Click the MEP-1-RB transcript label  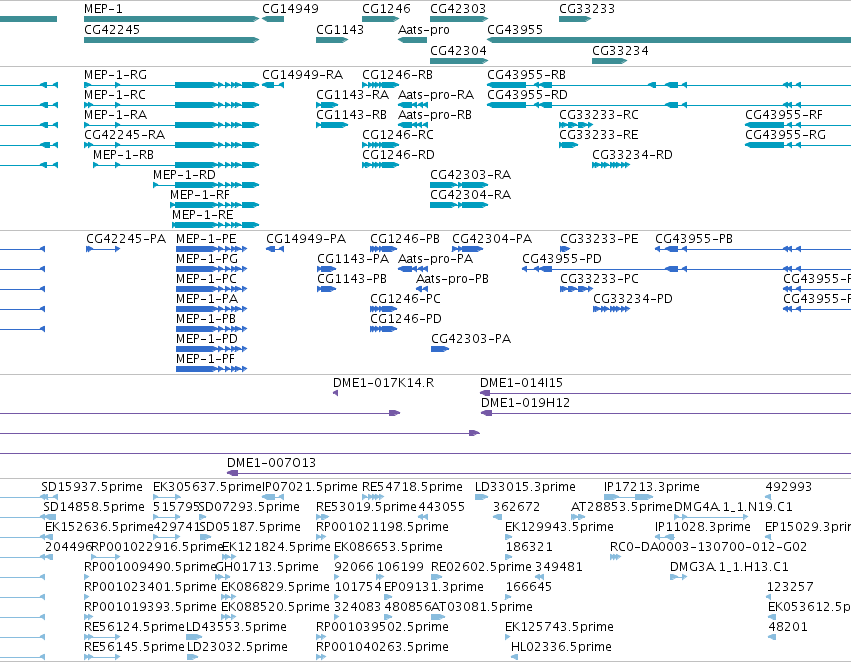pyautogui.click(x=123, y=155)
